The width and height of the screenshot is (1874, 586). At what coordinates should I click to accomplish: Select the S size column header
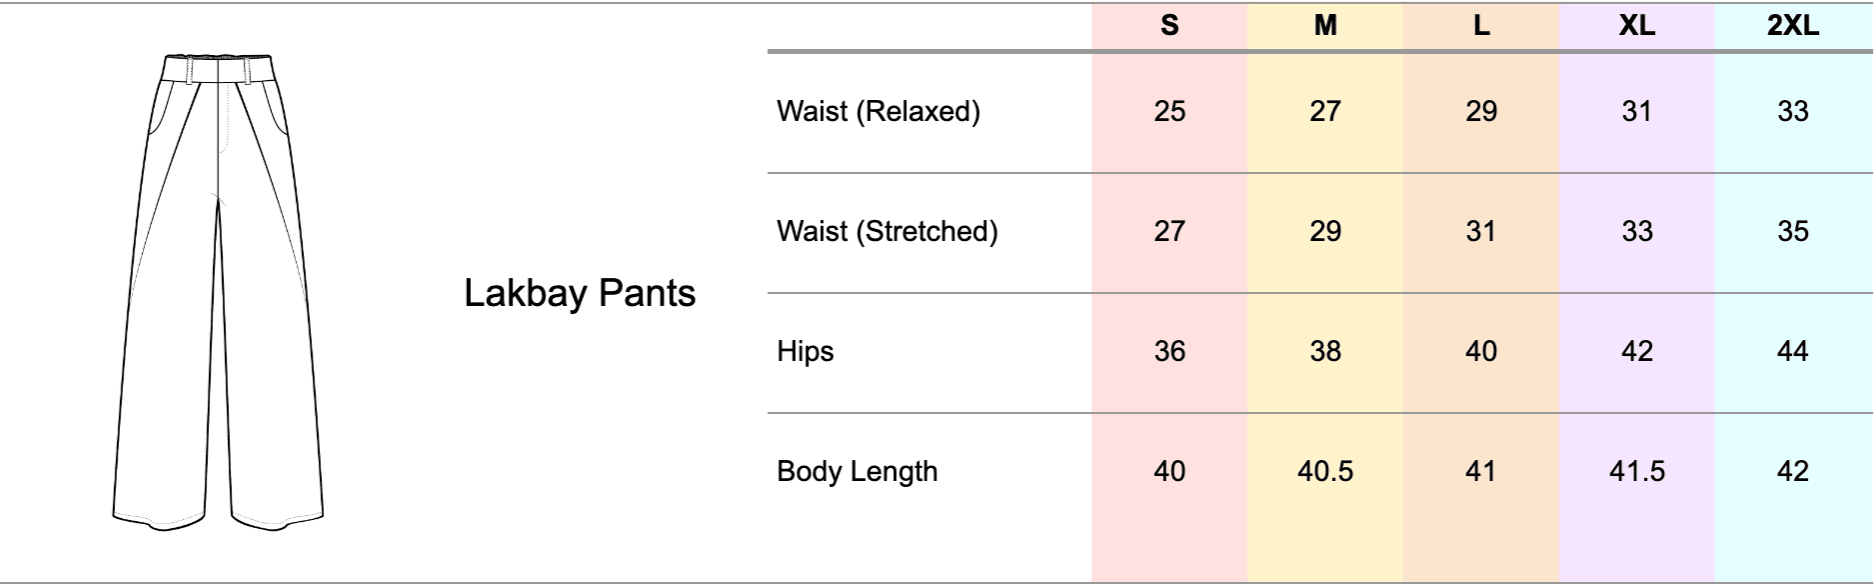tap(1169, 26)
